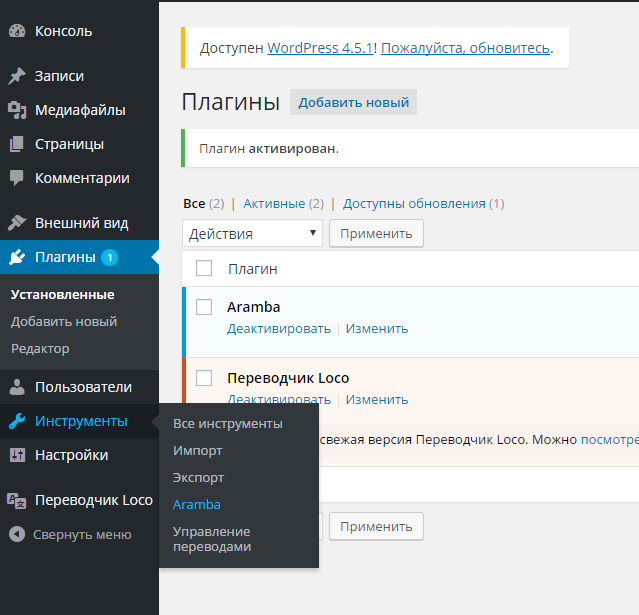This screenshot has width=639, height=615.
Task: Tick the select-all checkbox in Плагин header
Action: click(204, 269)
